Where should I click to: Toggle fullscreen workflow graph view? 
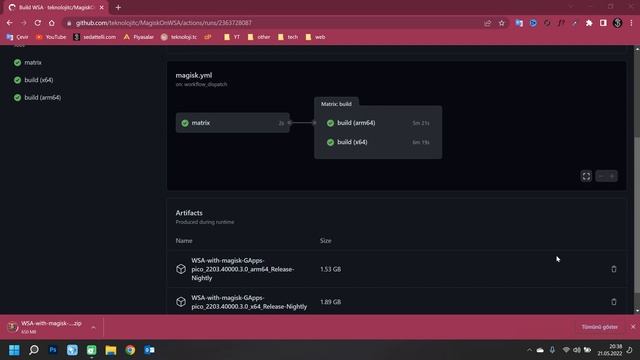point(586,176)
